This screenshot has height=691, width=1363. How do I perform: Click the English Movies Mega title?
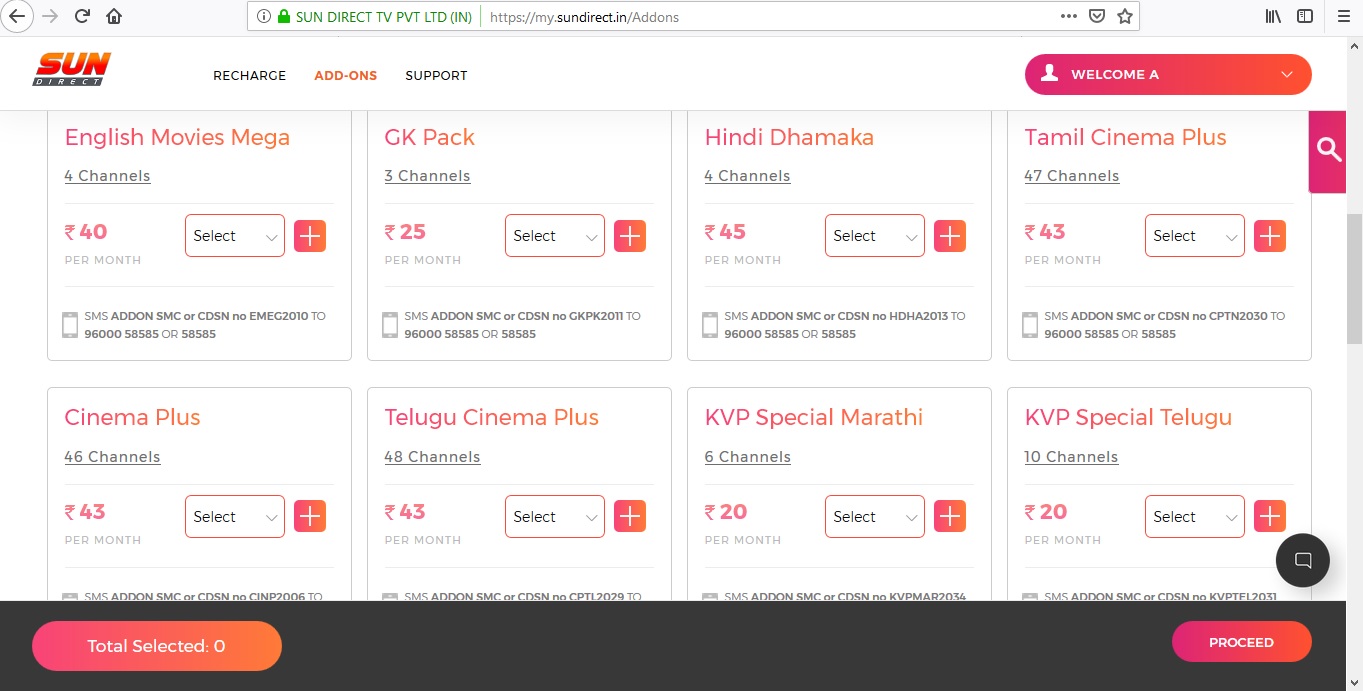(177, 137)
